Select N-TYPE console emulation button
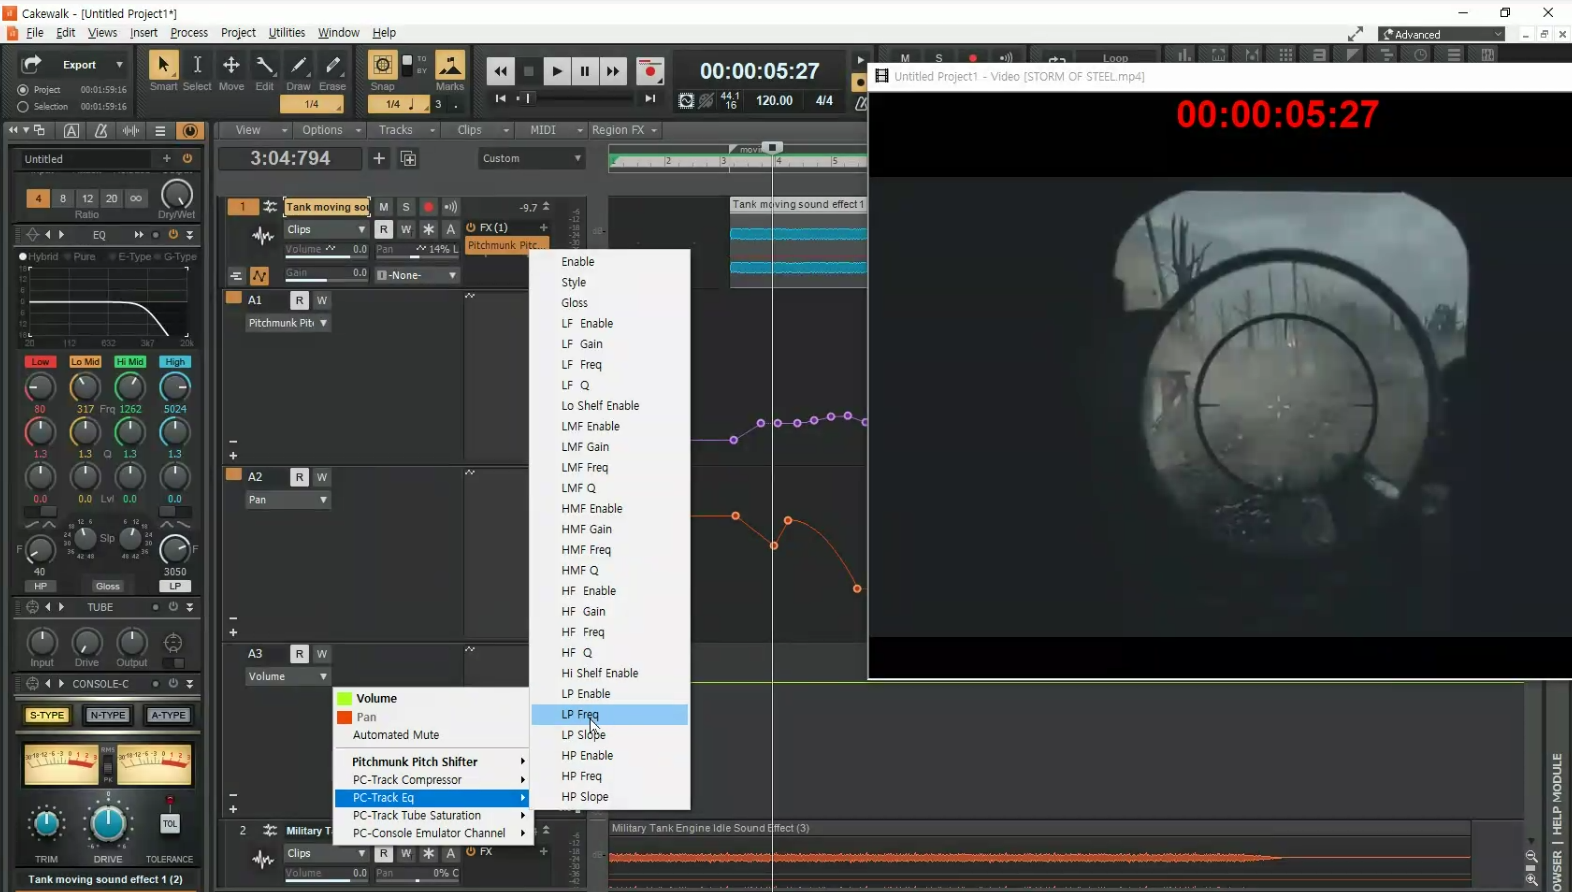This screenshot has height=892, width=1572. (108, 715)
